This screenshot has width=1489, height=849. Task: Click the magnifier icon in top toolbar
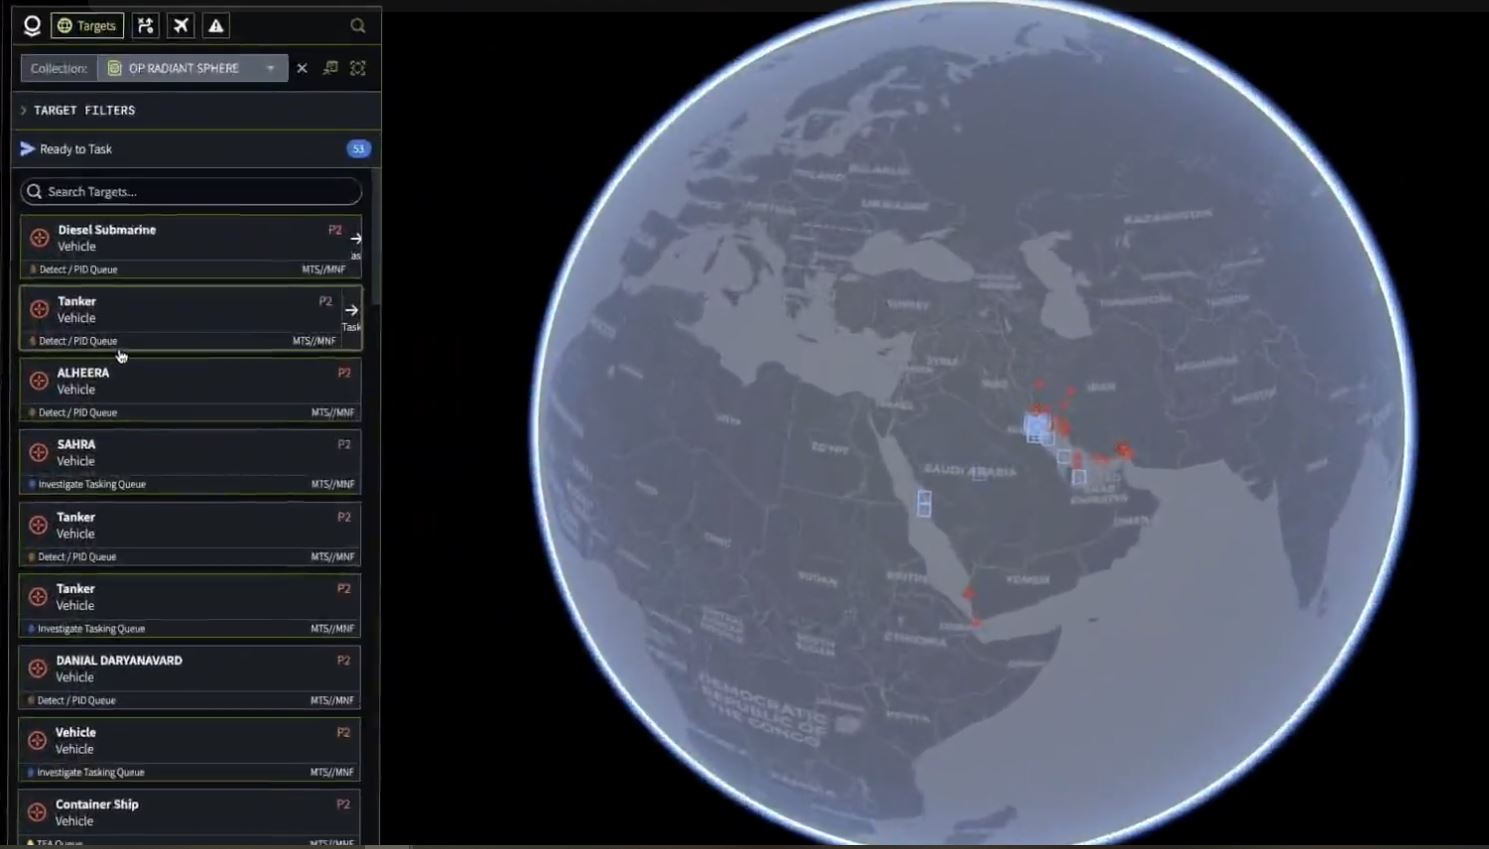[358, 26]
